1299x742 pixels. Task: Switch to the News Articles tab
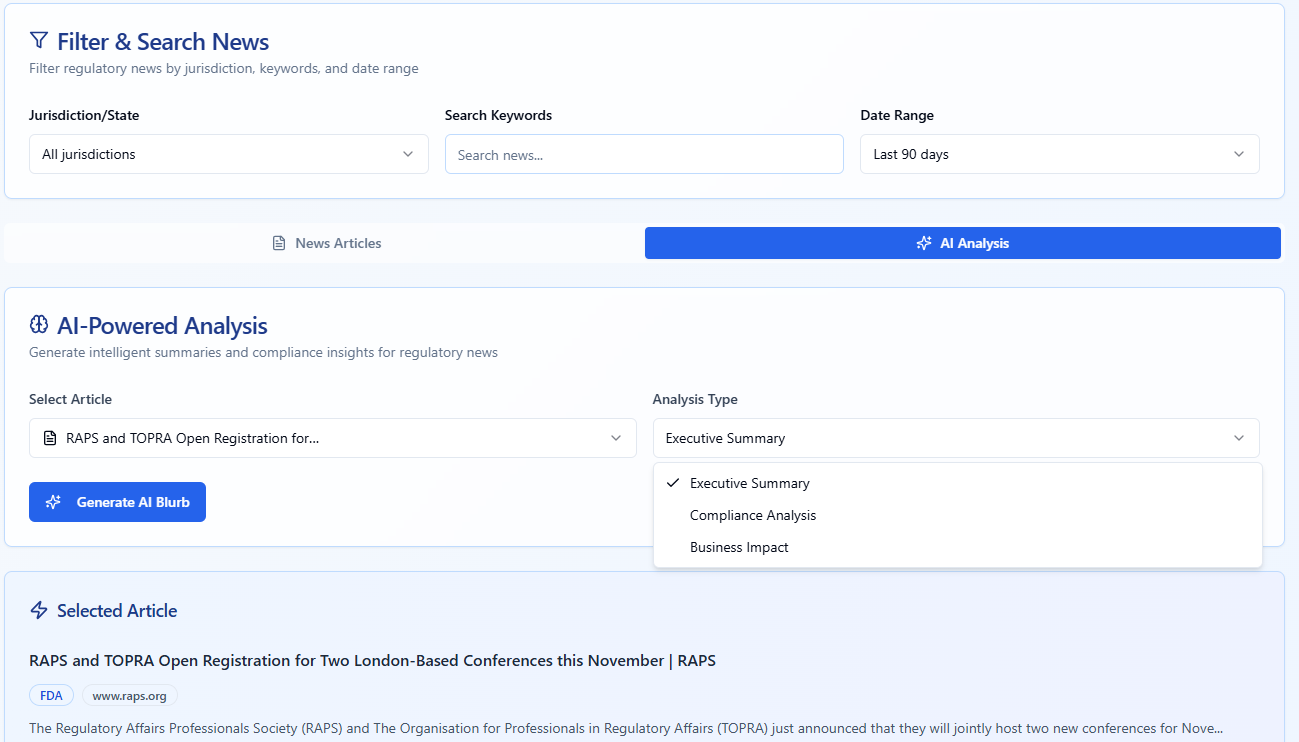point(326,243)
